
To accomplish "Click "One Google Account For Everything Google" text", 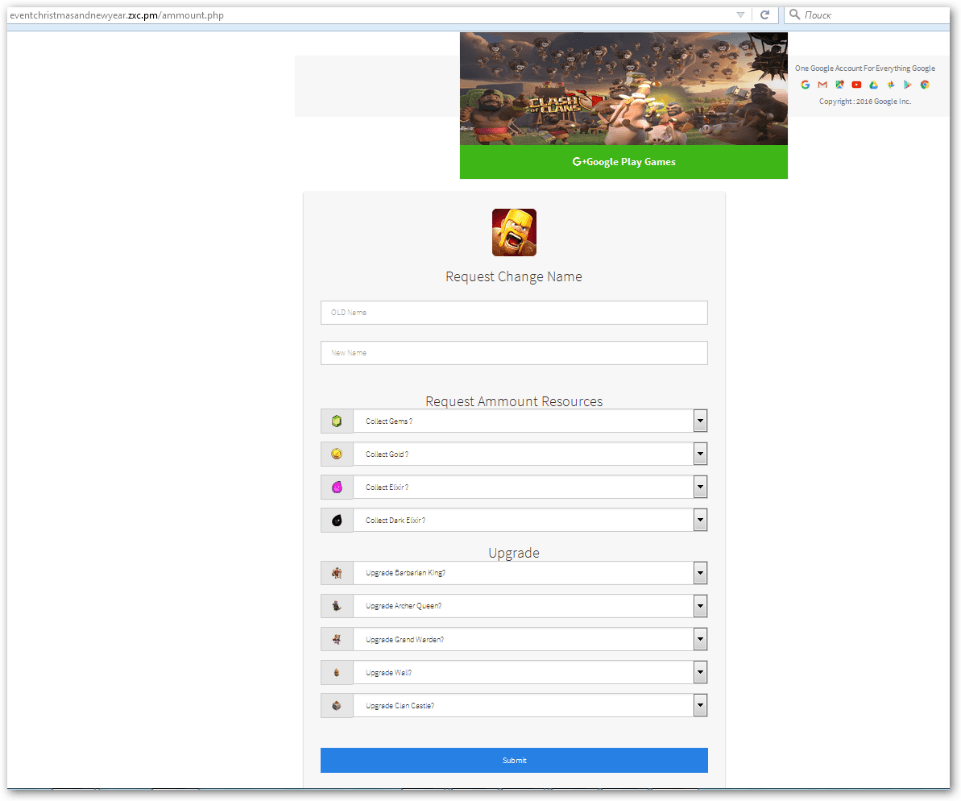I will click(x=865, y=68).
